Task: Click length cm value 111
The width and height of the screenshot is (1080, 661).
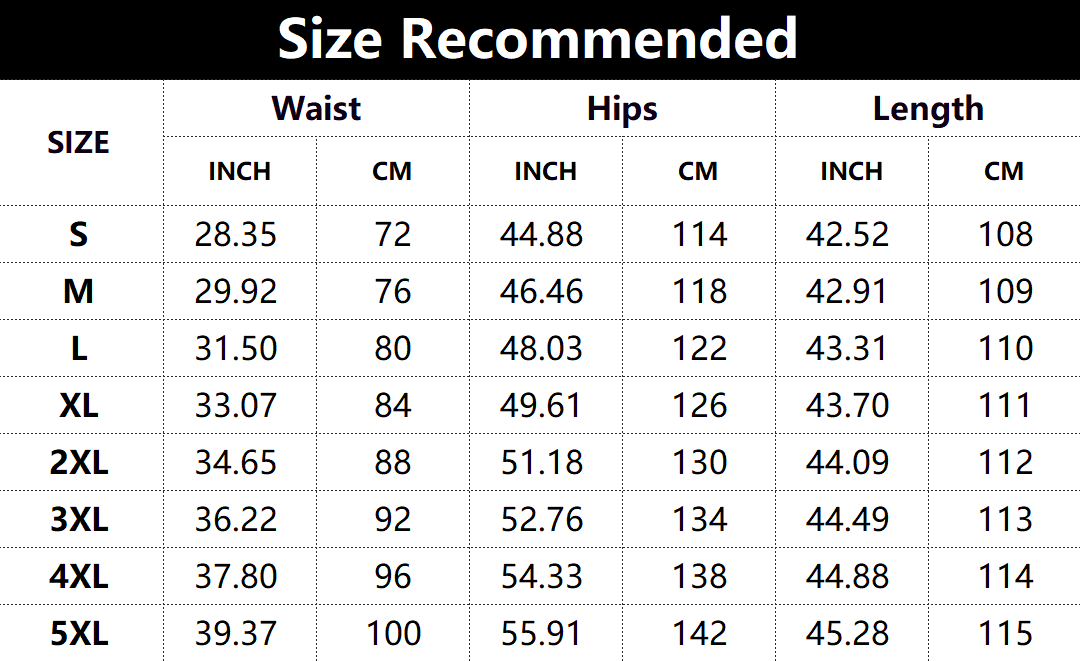Action: 1005,405
